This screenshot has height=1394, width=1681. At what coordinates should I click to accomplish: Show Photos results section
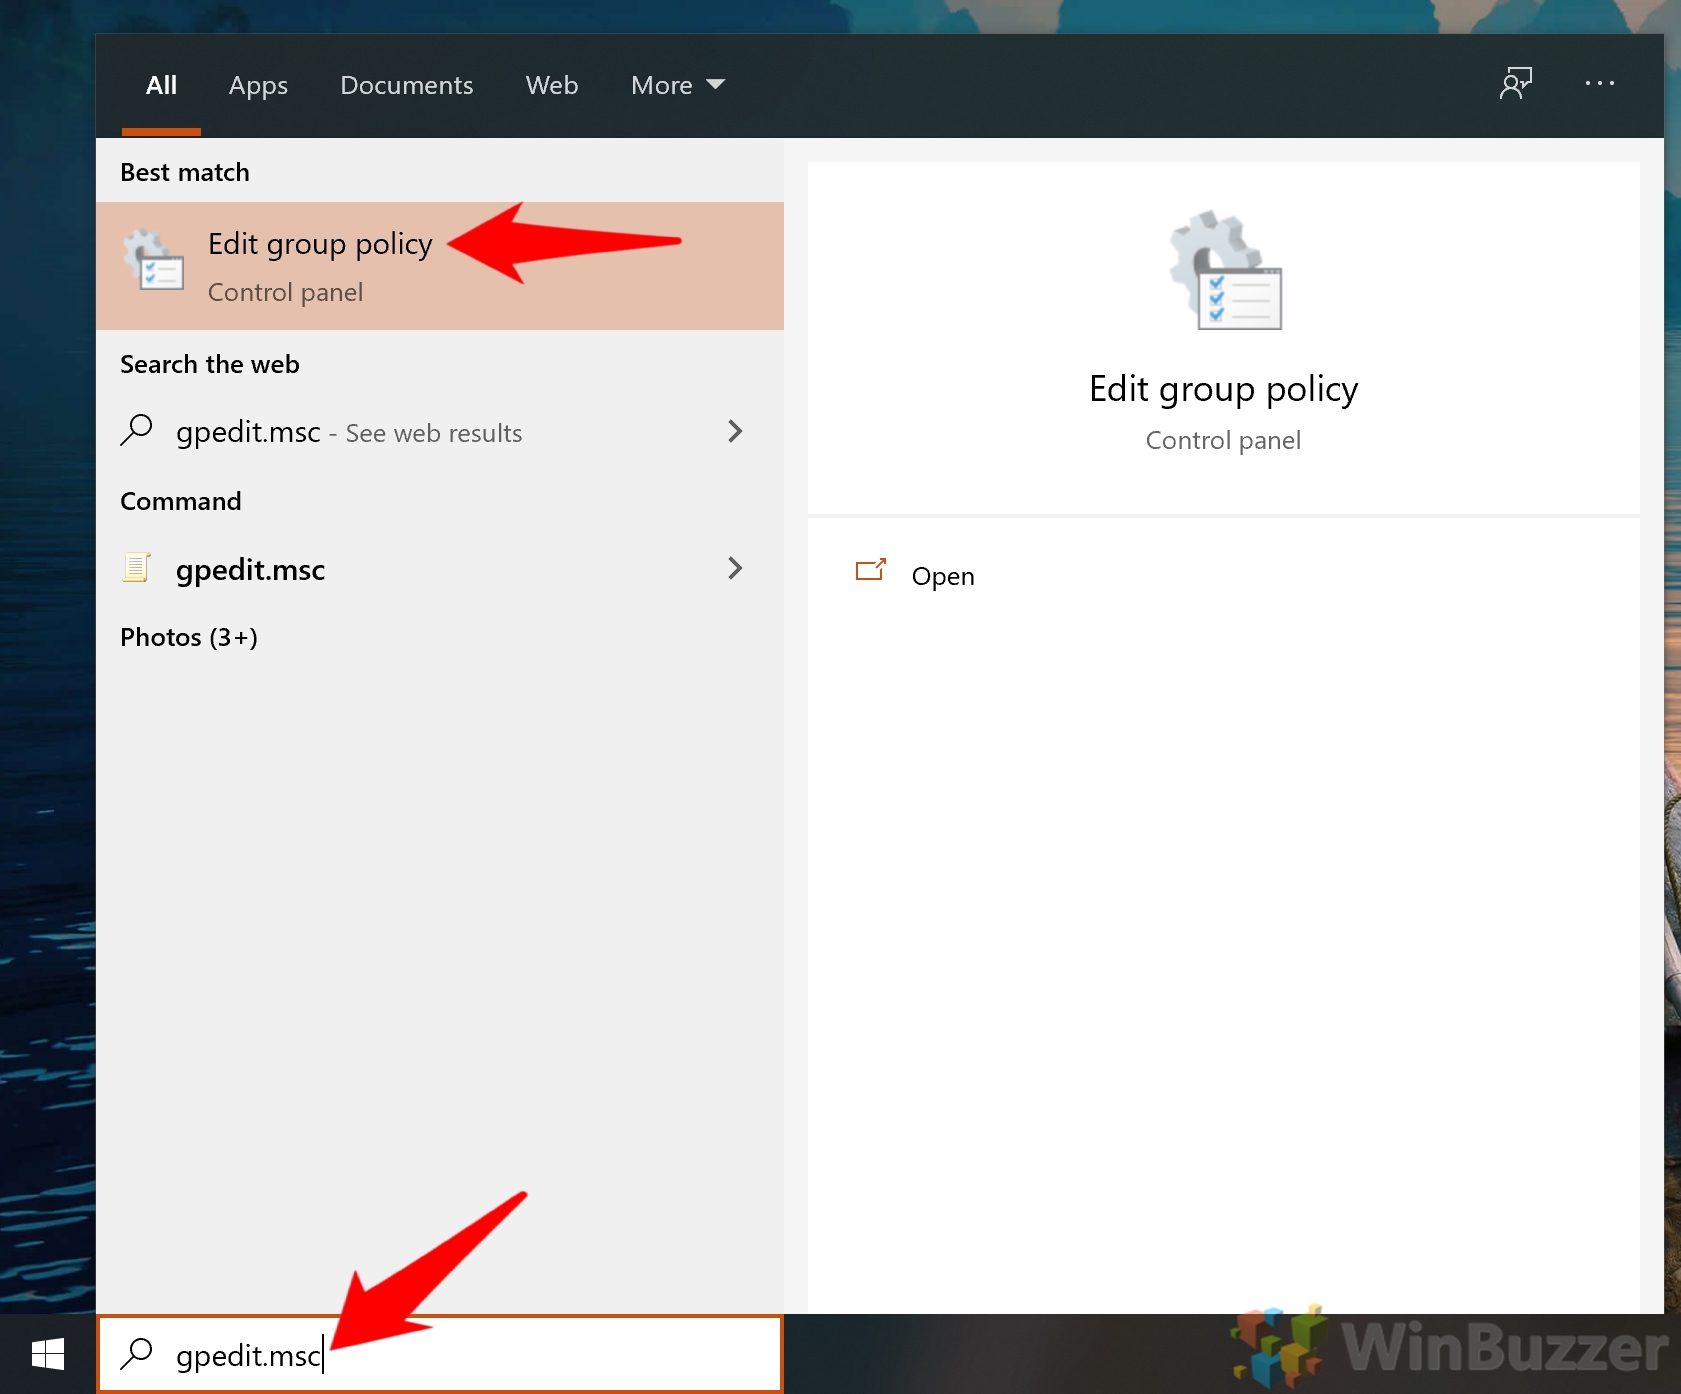(x=188, y=637)
